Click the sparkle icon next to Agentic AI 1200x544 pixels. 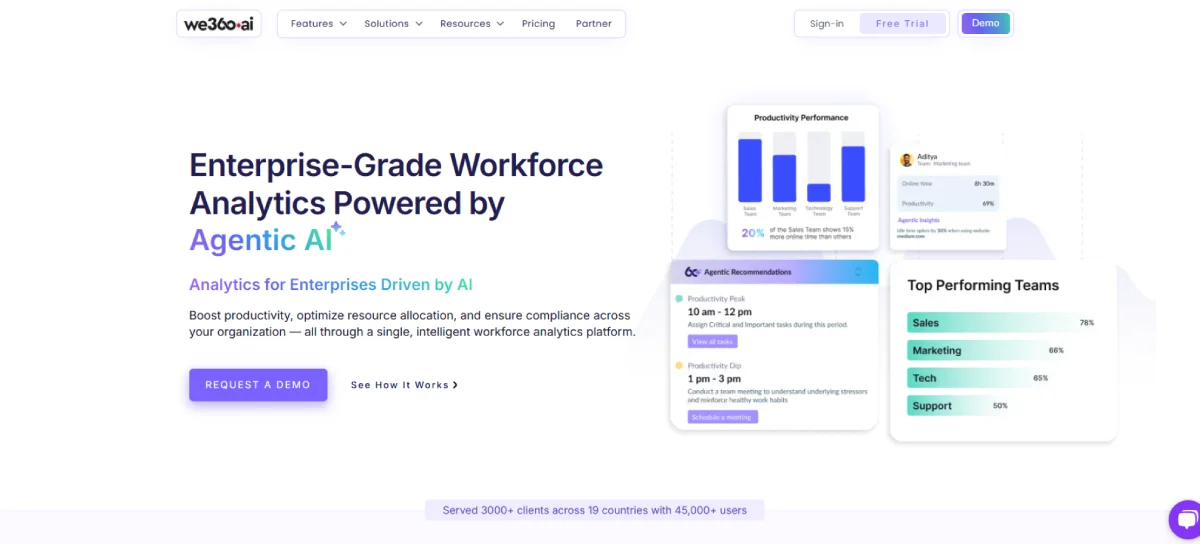click(x=337, y=230)
